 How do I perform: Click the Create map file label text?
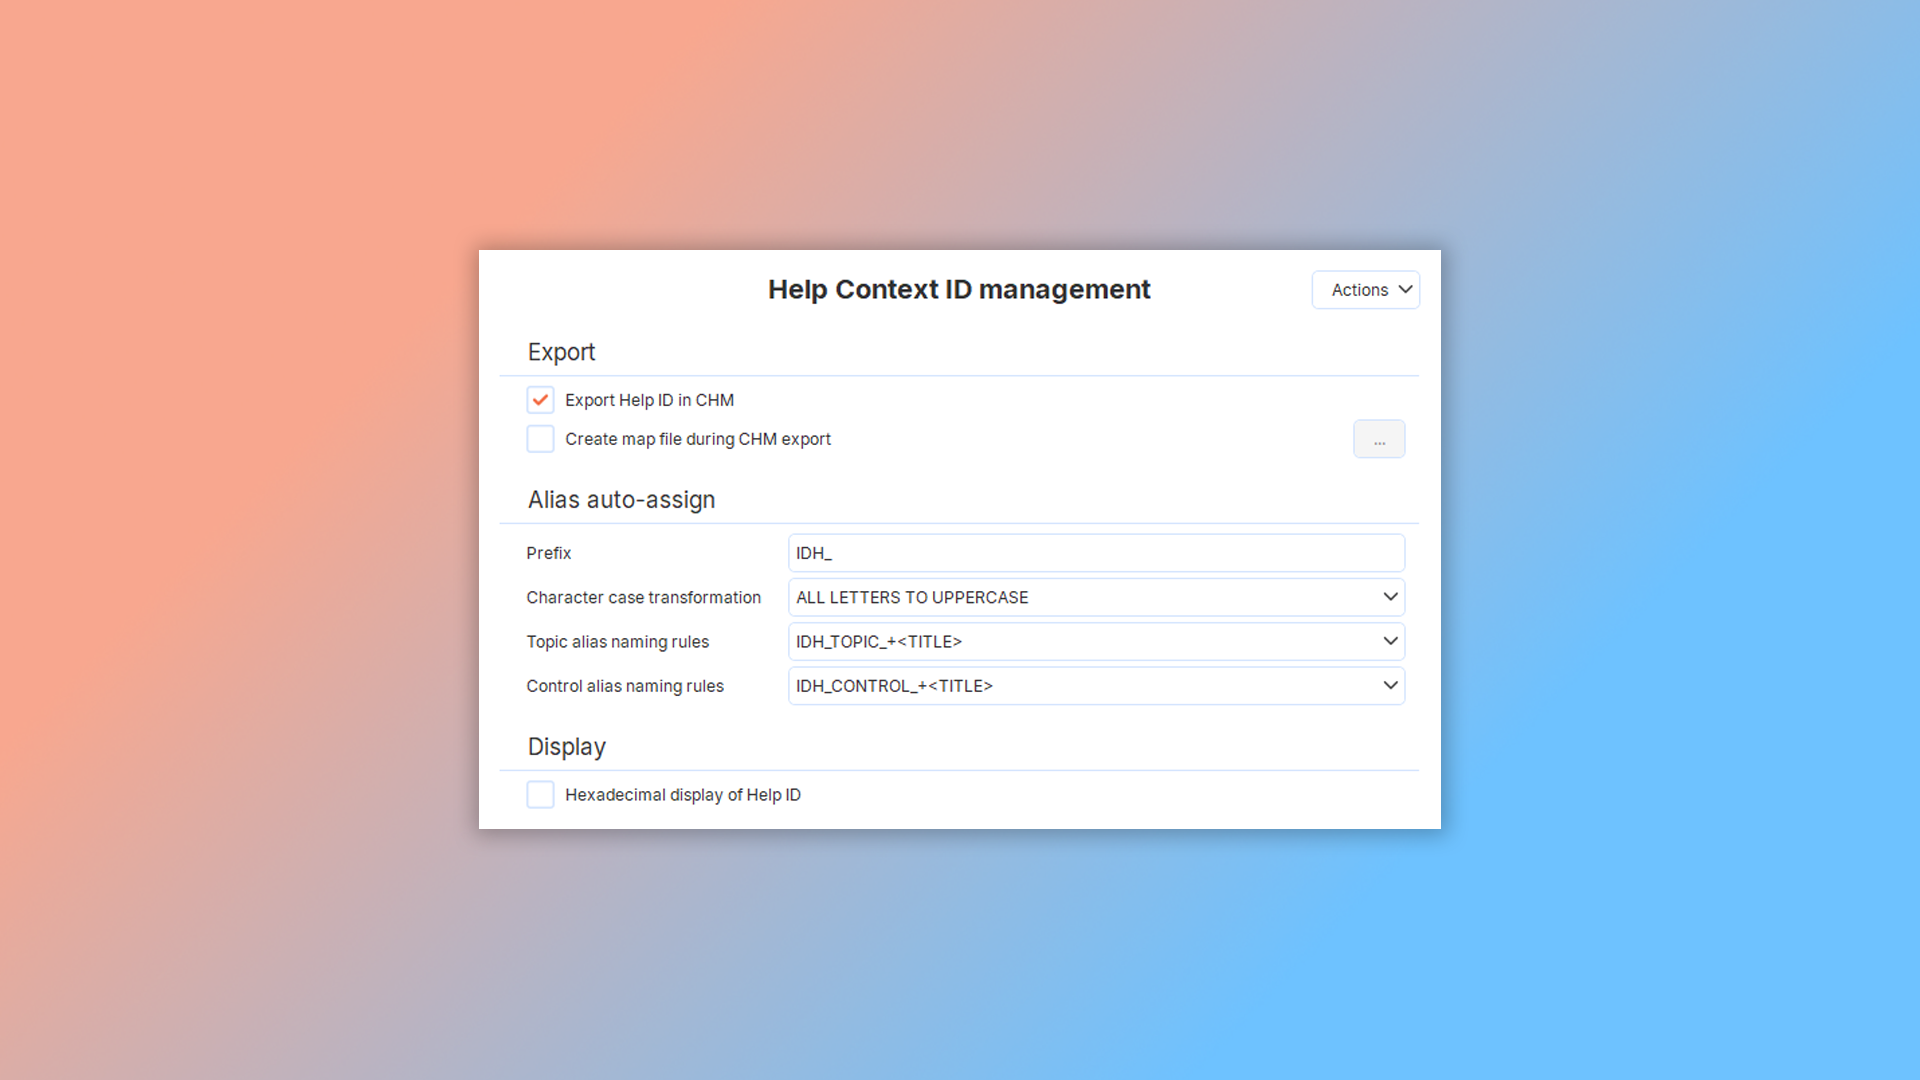[x=697, y=439]
